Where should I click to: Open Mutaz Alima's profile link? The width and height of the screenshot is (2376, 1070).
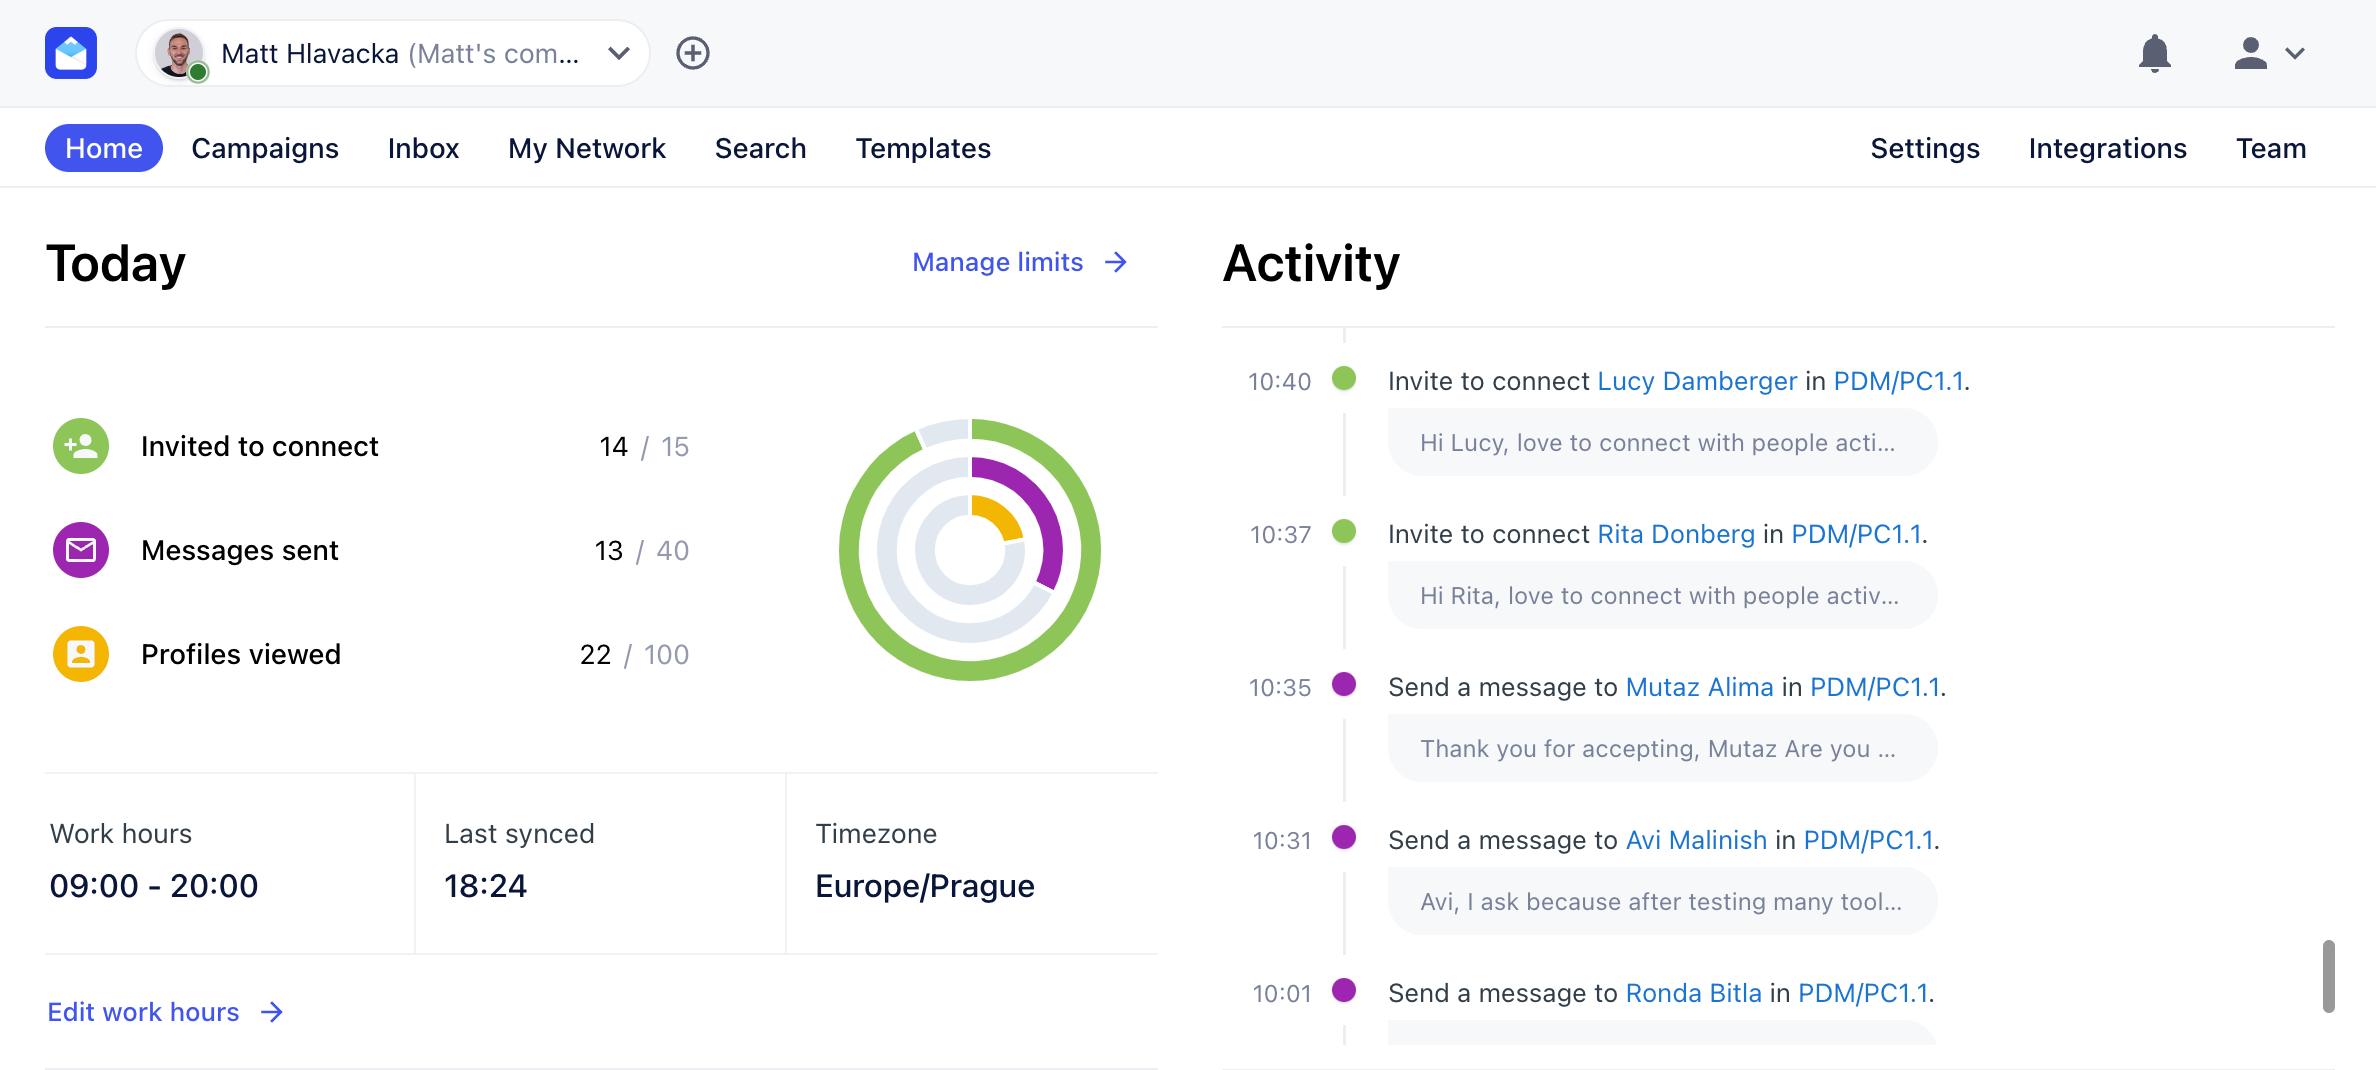1699,687
